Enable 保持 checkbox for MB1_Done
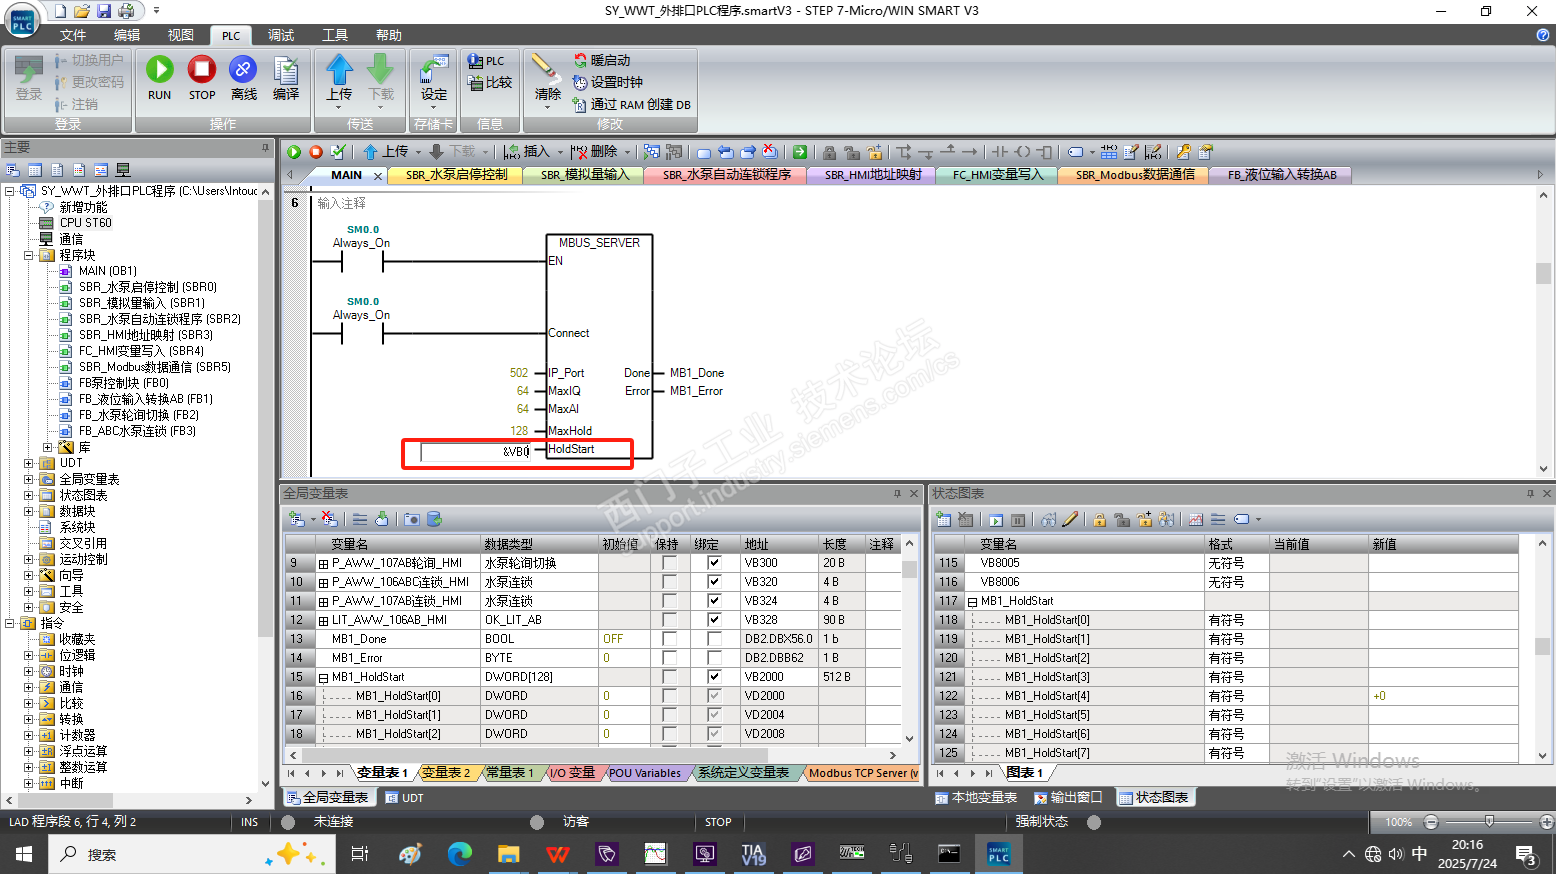Viewport: 1556px width, 875px height. tap(669, 639)
